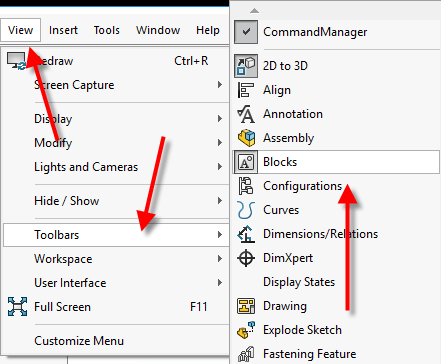The width and height of the screenshot is (441, 364).
Task: Click the Configurations toolbar label
Action: pyautogui.click(x=303, y=186)
